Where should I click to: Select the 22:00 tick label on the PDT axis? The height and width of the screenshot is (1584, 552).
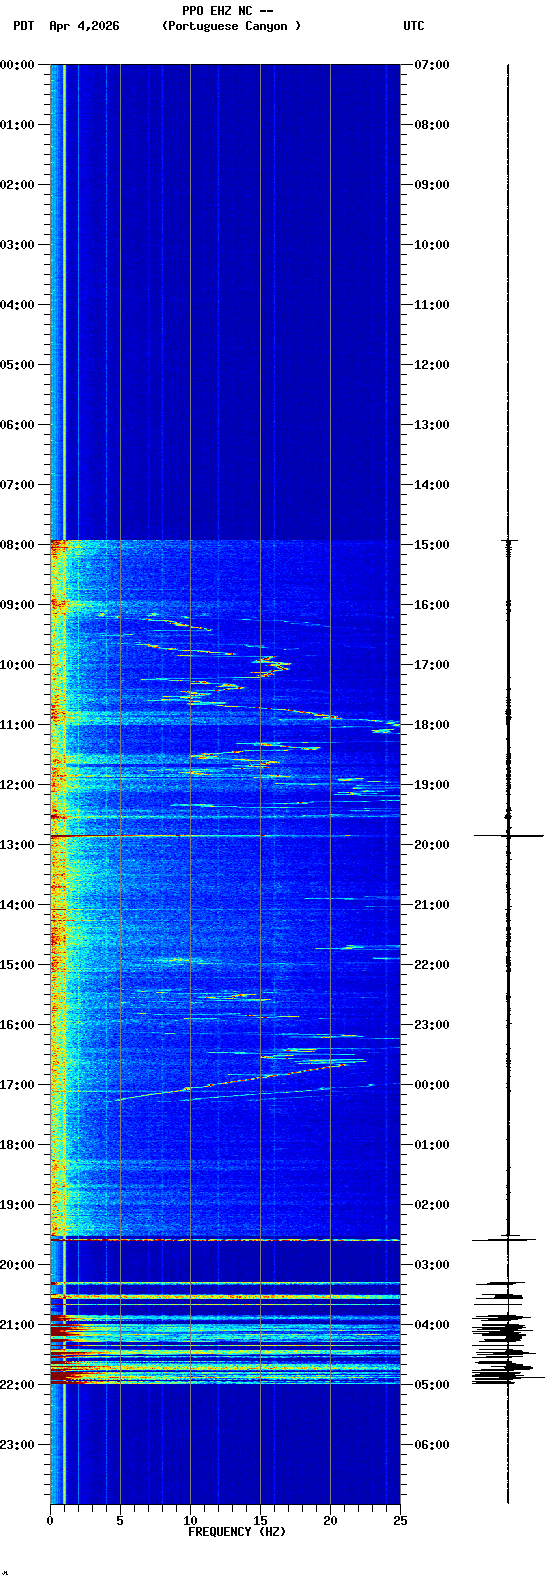click(x=18, y=1385)
